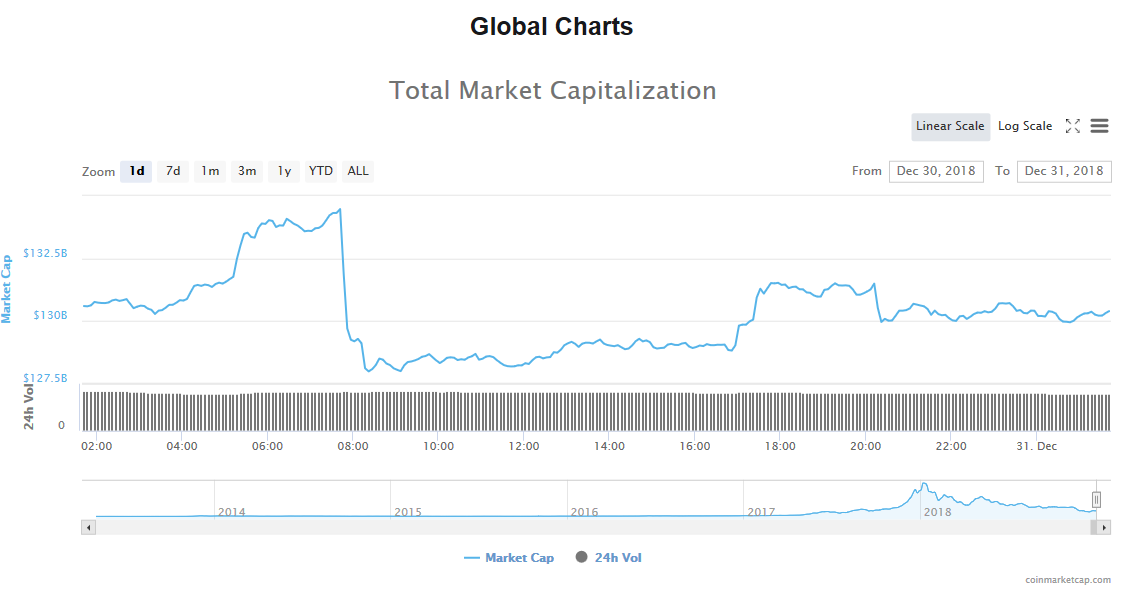The image size is (1128, 598).
Task: Set zoom to 3m
Action: (x=247, y=171)
